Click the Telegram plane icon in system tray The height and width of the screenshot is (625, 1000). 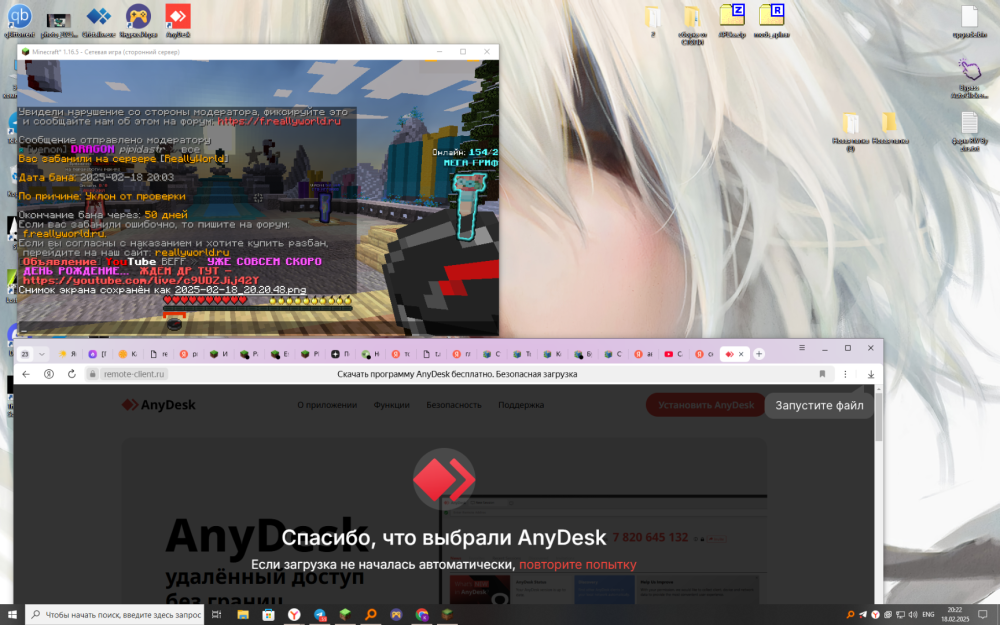click(x=863, y=615)
